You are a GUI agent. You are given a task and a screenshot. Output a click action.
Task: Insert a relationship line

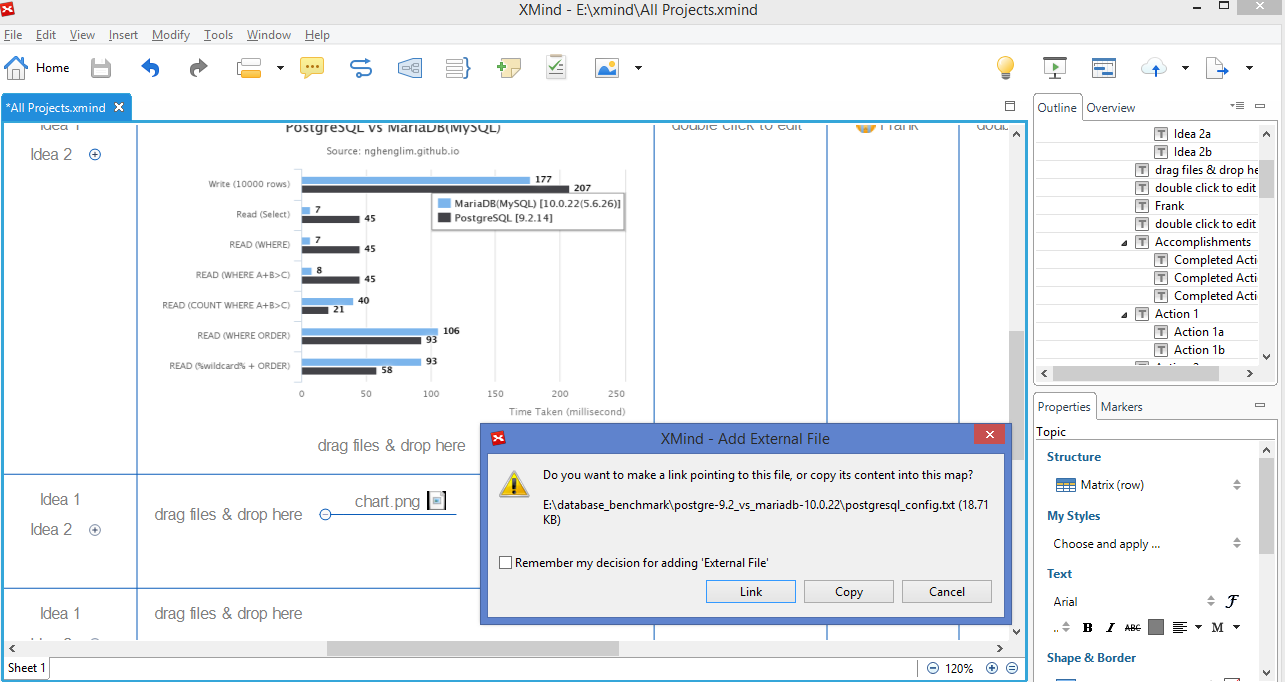361,68
